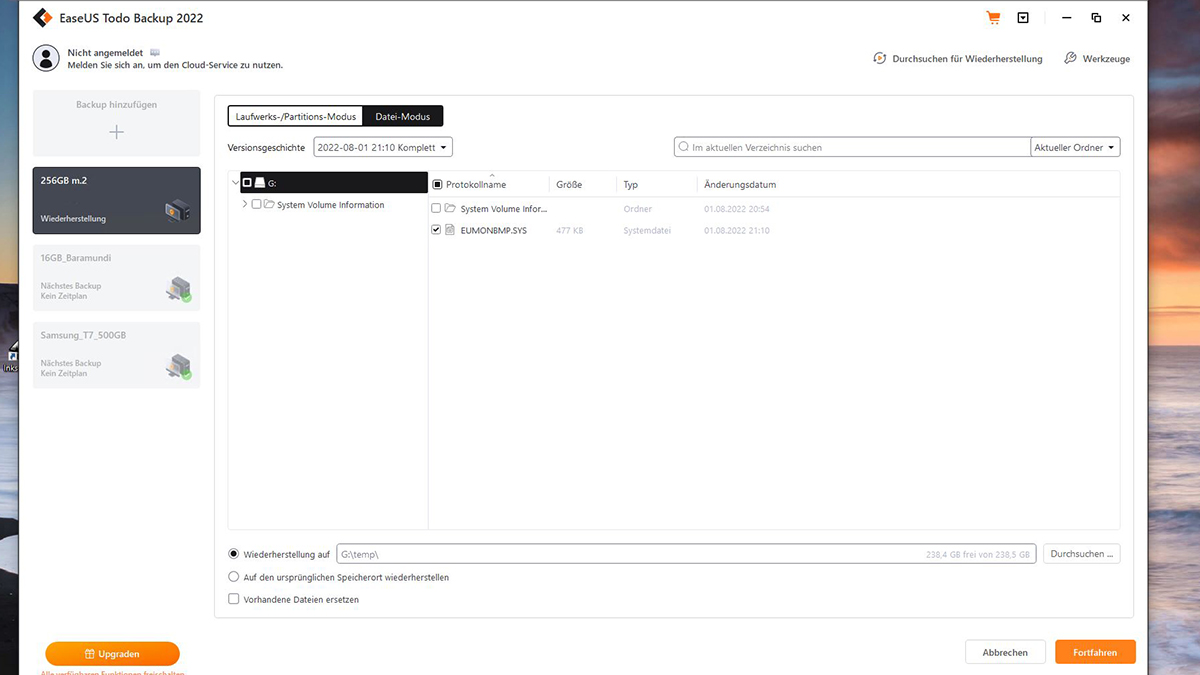Select the 256GB m.2 backup entry
The height and width of the screenshot is (675, 1200).
click(x=116, y=200)
